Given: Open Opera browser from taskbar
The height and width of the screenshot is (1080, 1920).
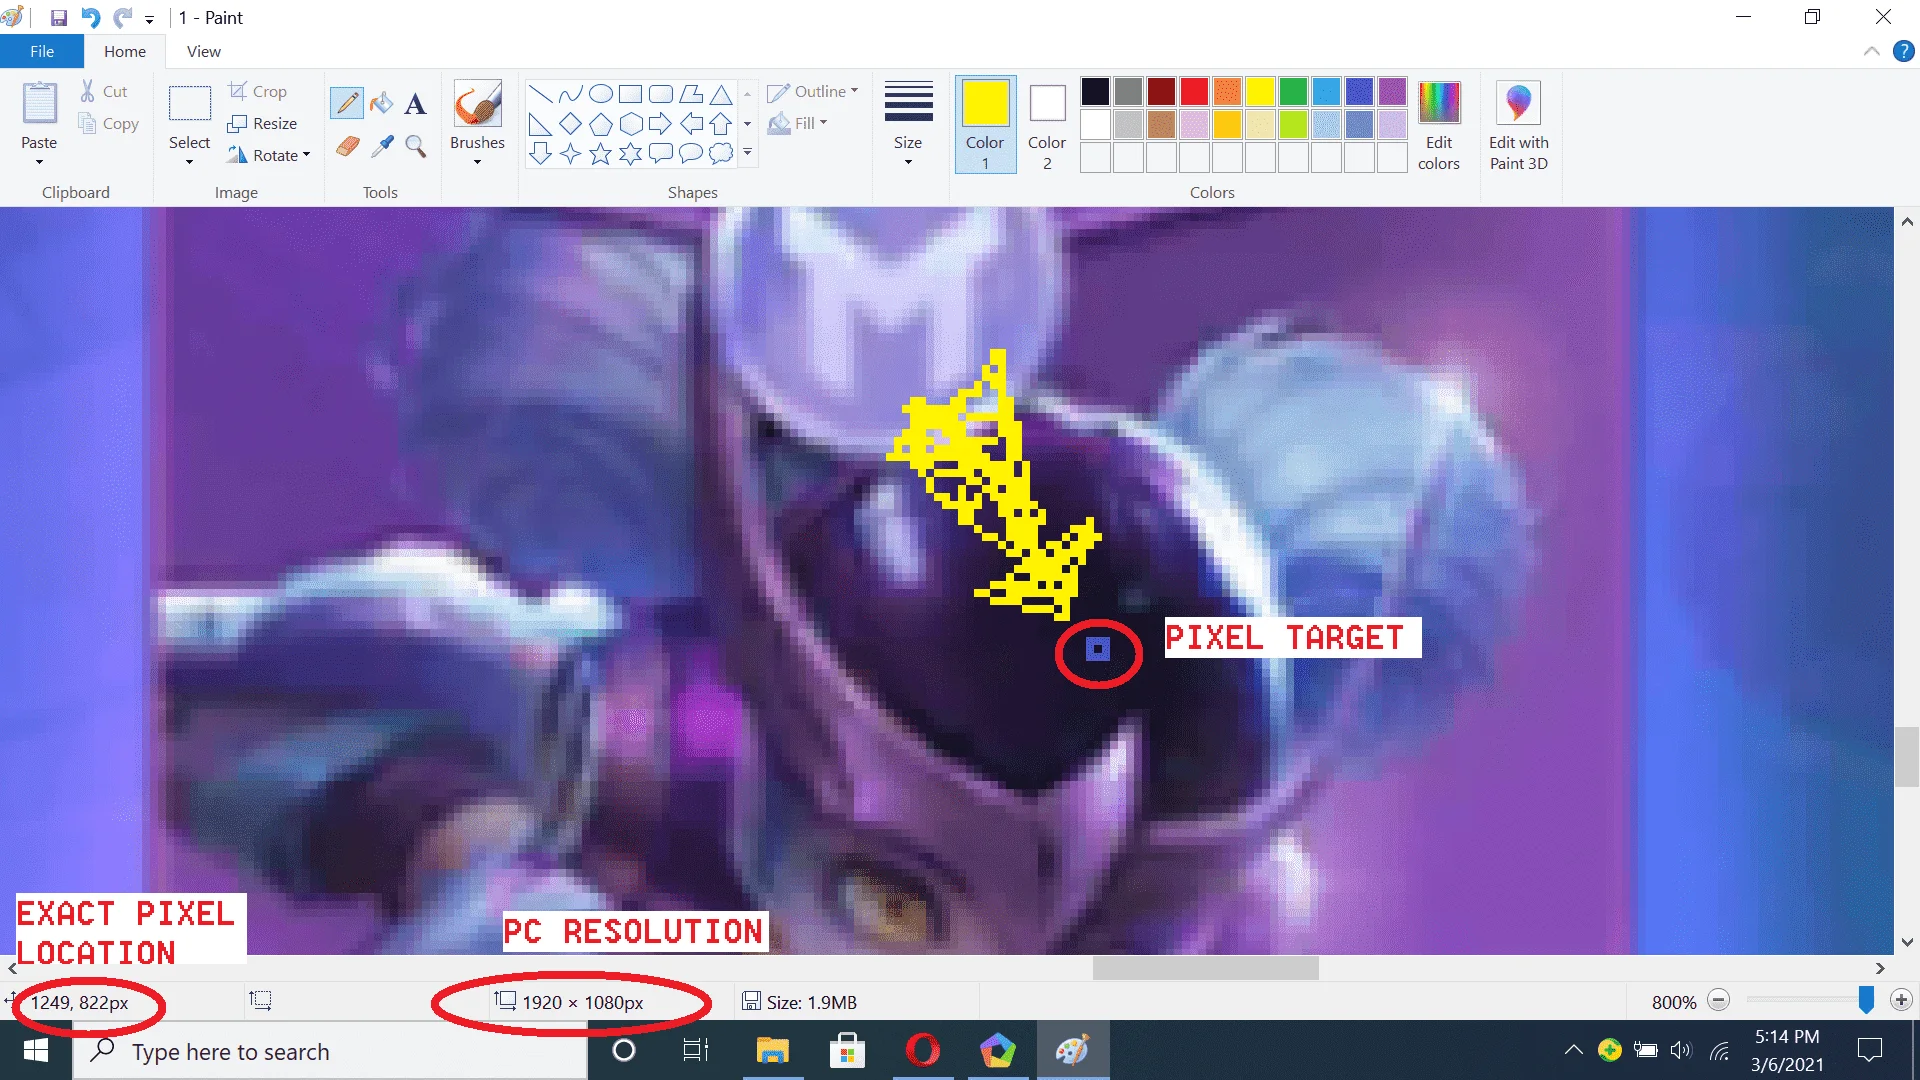Looking at the screenshot, I should pyautogui.click(x=922, y=1051).
